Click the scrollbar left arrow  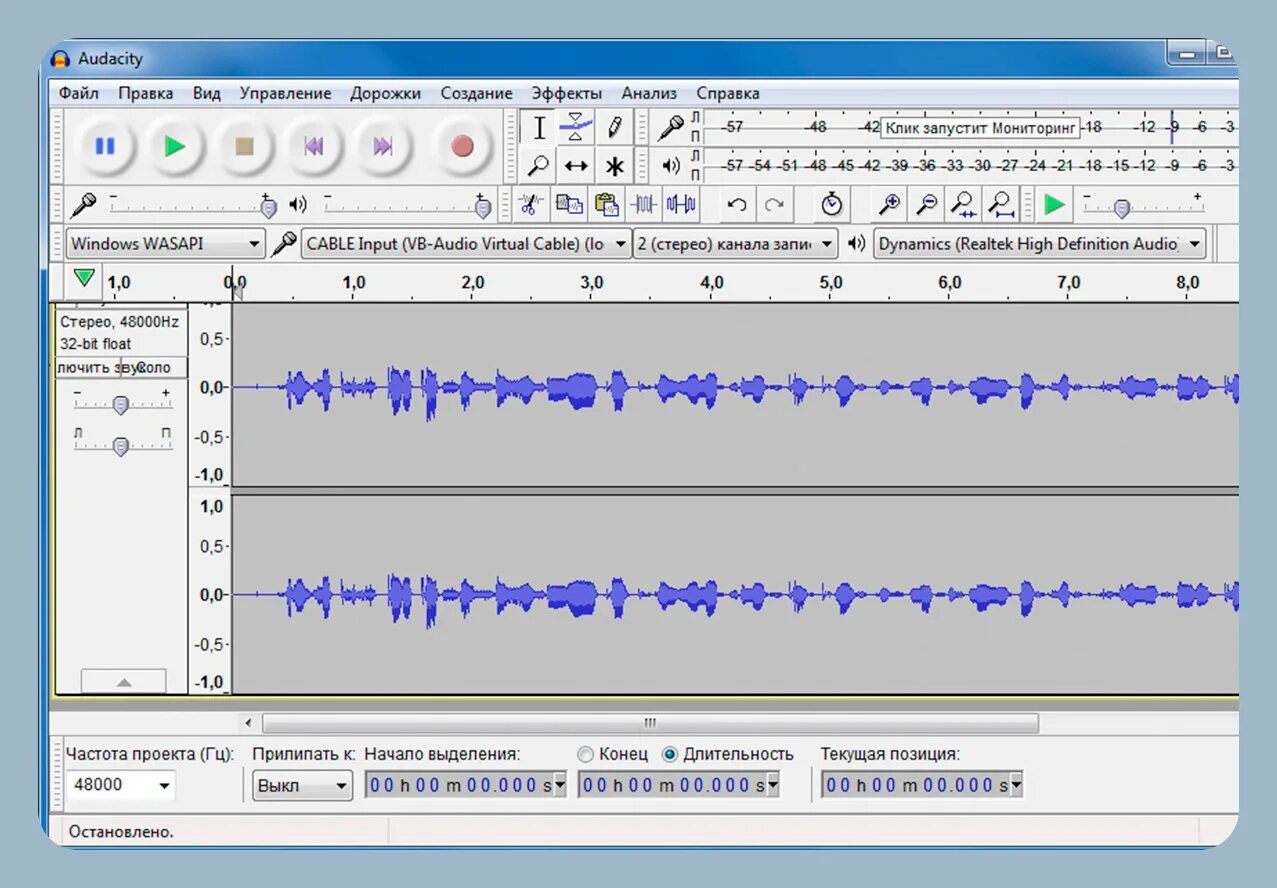pos(249,722)
